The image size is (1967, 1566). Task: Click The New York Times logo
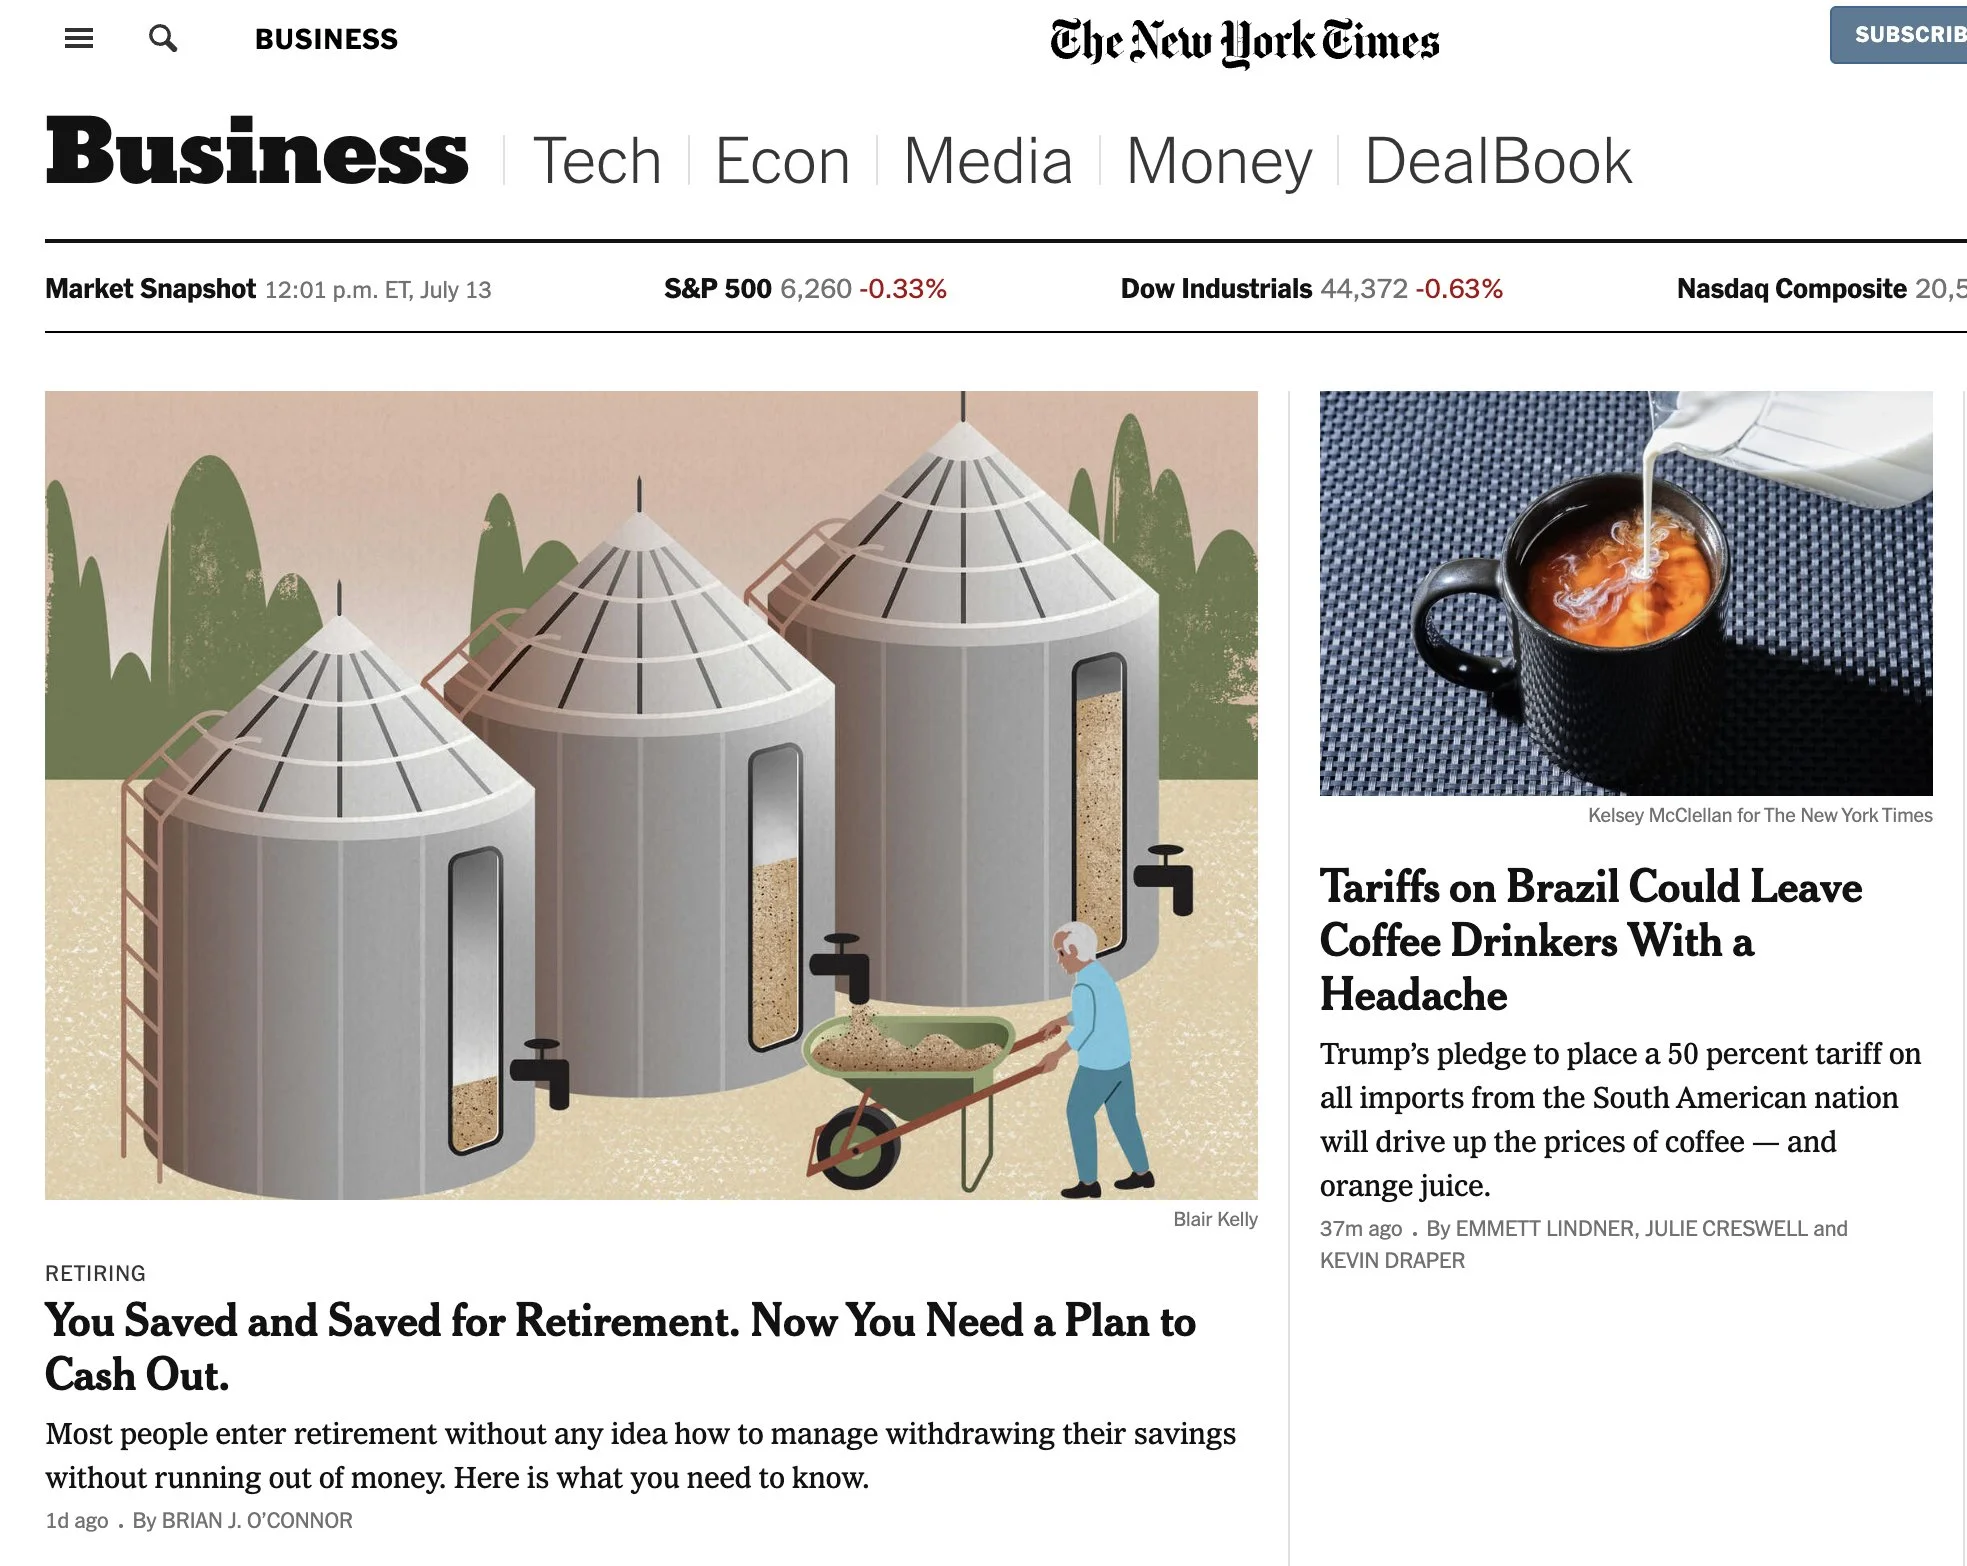pyautogui.click(x=1244, y=42)
